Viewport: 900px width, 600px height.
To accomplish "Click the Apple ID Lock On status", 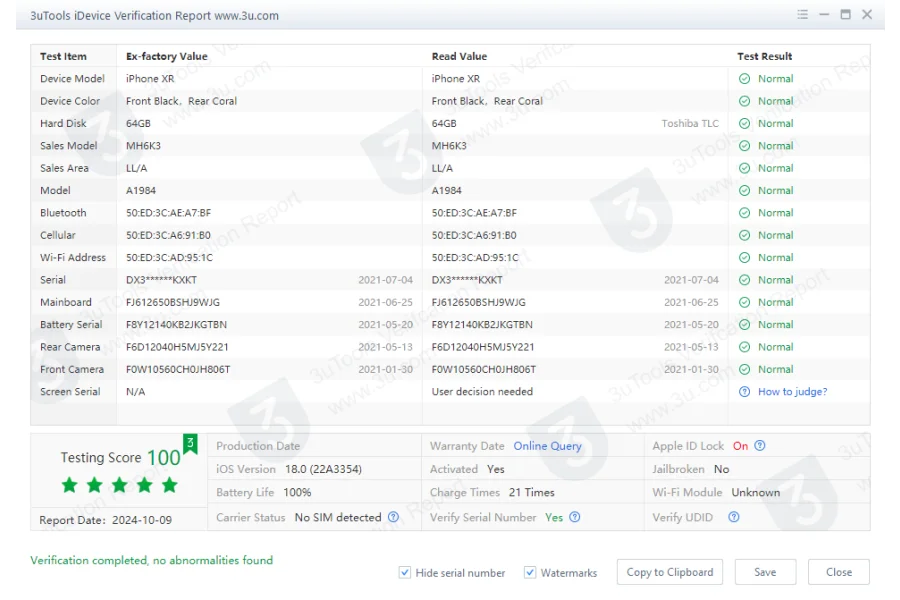I will pyautogui.click(x=740, y=446).
